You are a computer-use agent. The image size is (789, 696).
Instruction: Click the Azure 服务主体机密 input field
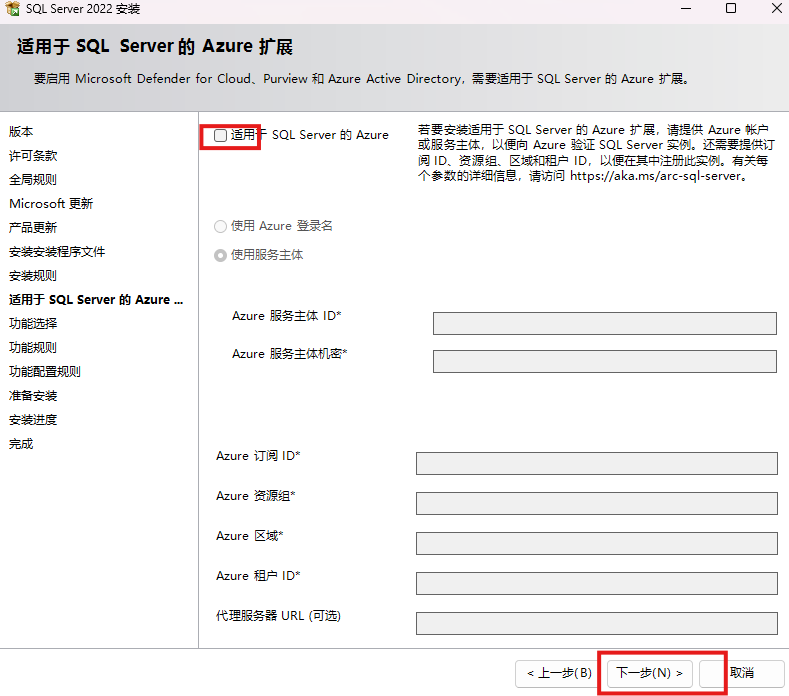click(x=604, y=361)
